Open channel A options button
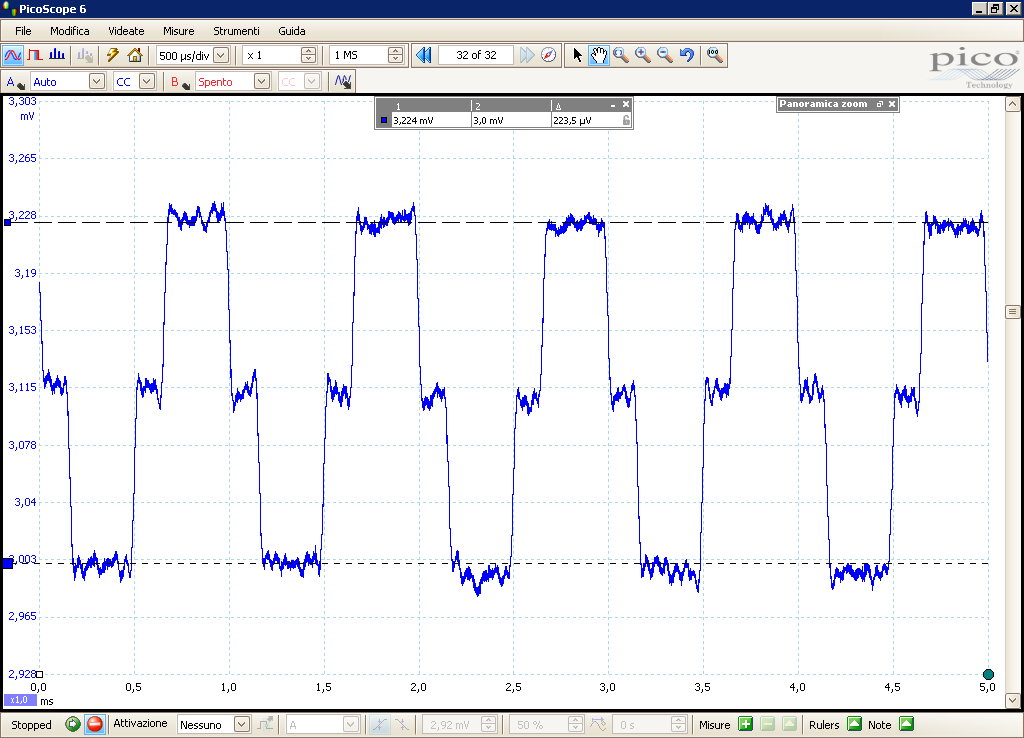The width and height of the screenshot is (1024, 738). [x=14, y=82]
